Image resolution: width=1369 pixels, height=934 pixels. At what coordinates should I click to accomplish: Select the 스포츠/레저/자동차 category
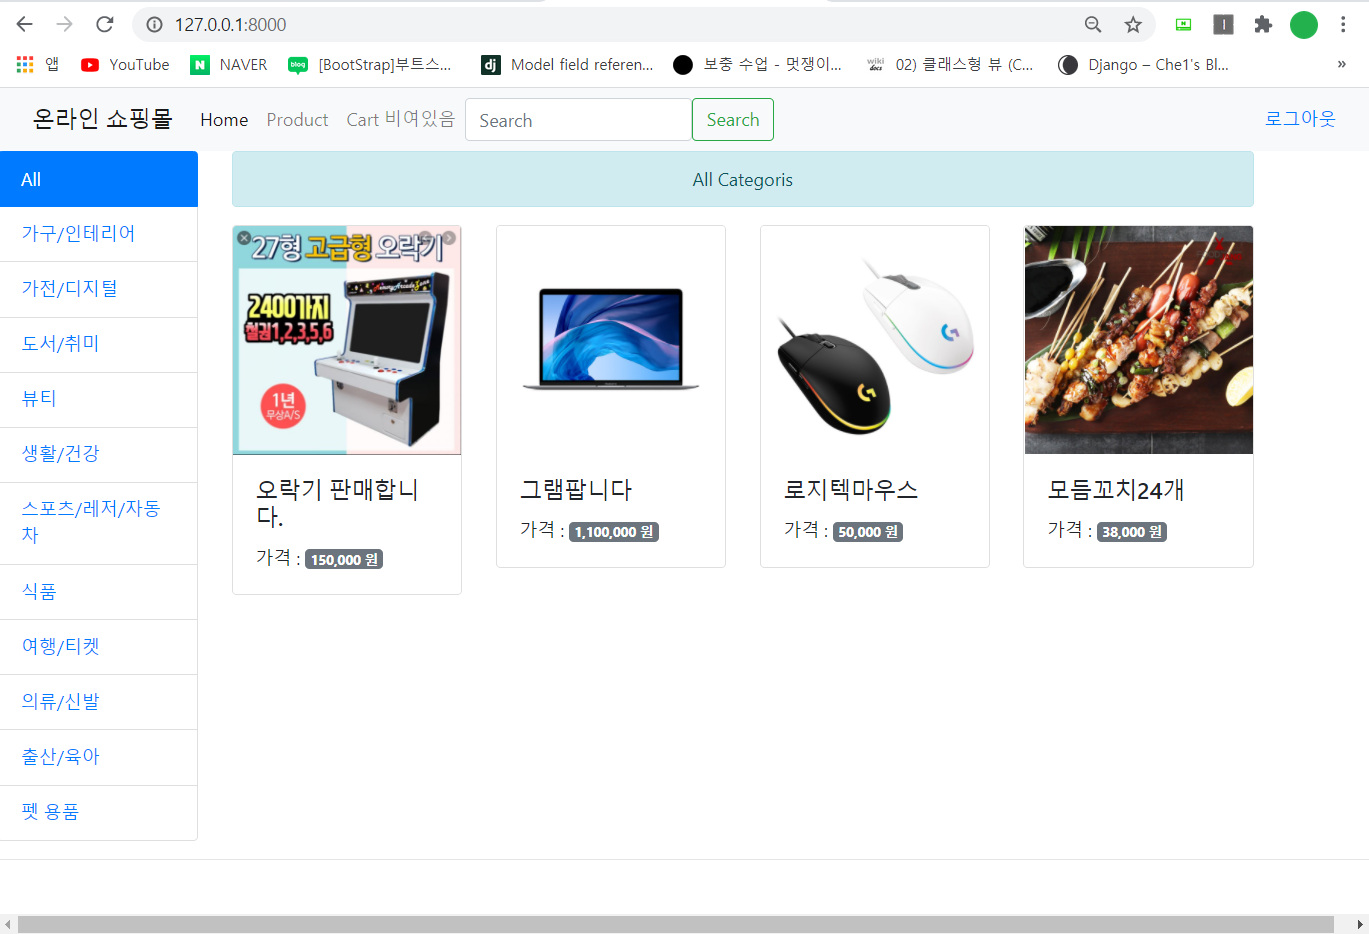tap(99, 522)
